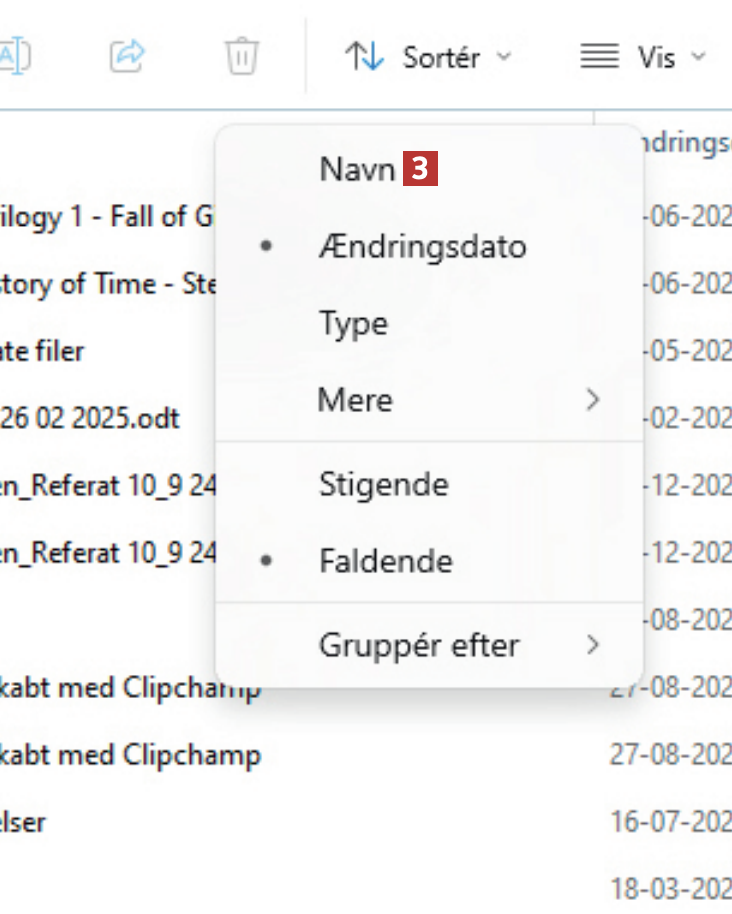Choose Stigende sort order

coord(383,485)
